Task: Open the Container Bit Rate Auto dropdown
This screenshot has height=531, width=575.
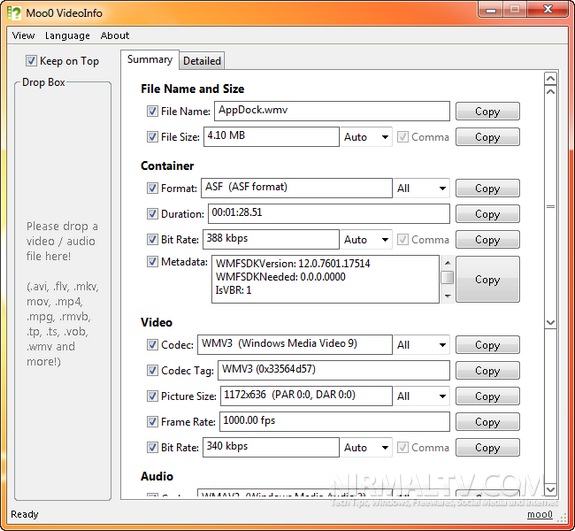Action: [366, 239]
